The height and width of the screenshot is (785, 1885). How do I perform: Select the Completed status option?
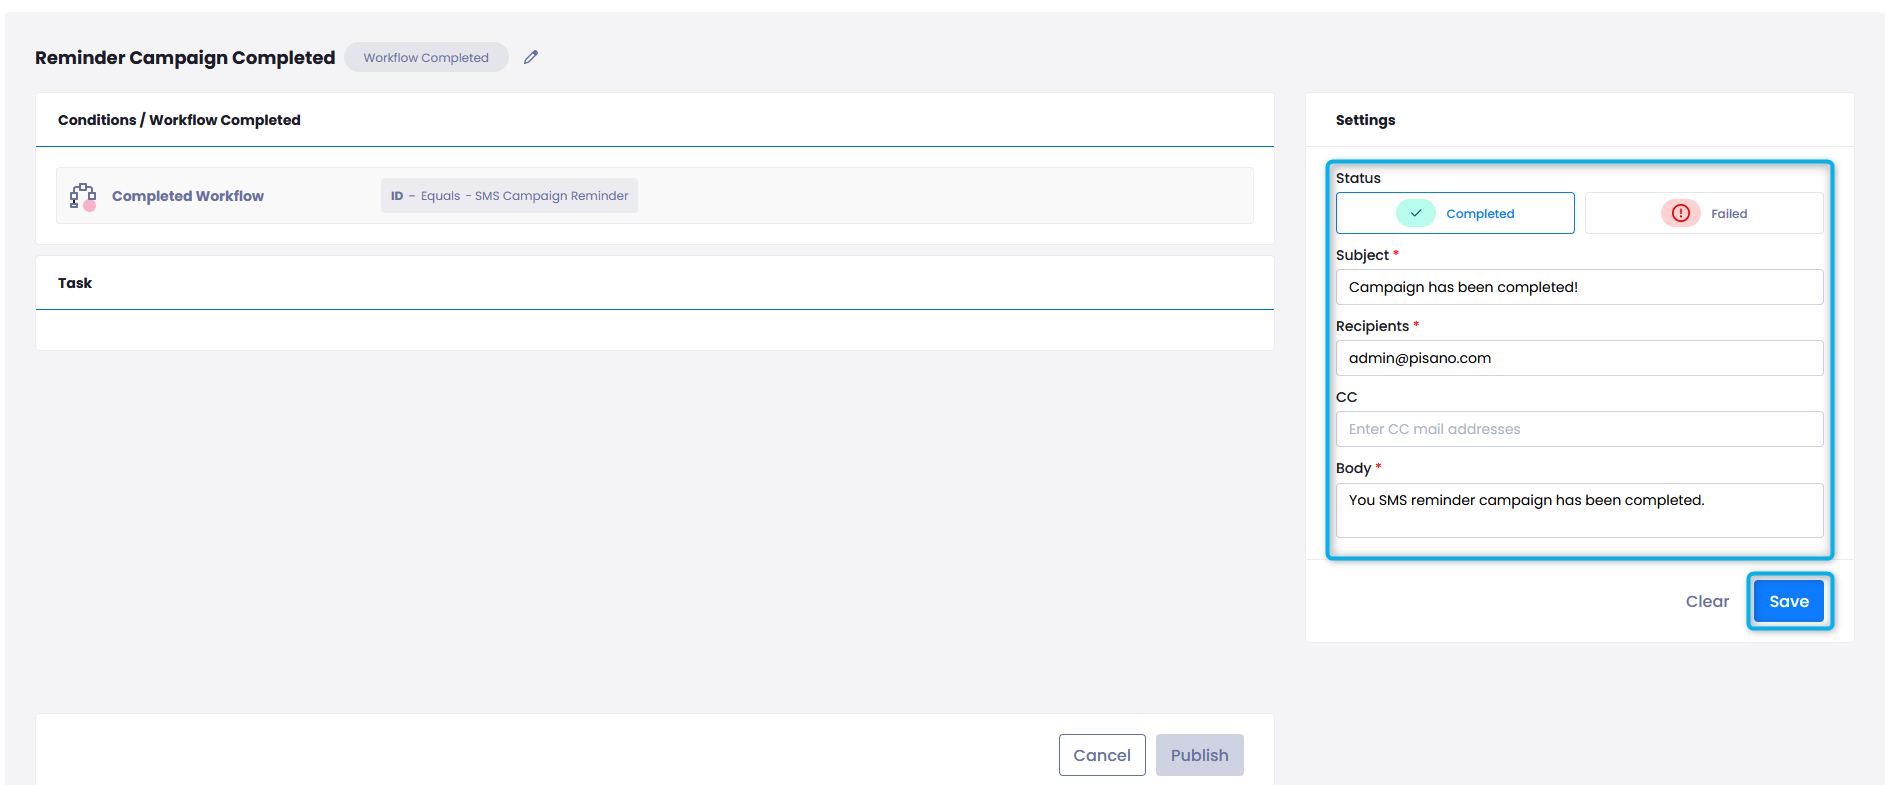[1455, 213]
